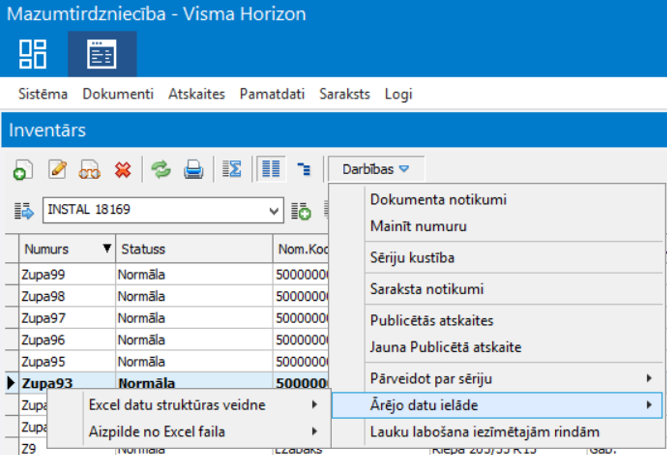
Task: Click the edit pencil icon
Action: coord(57,170)
